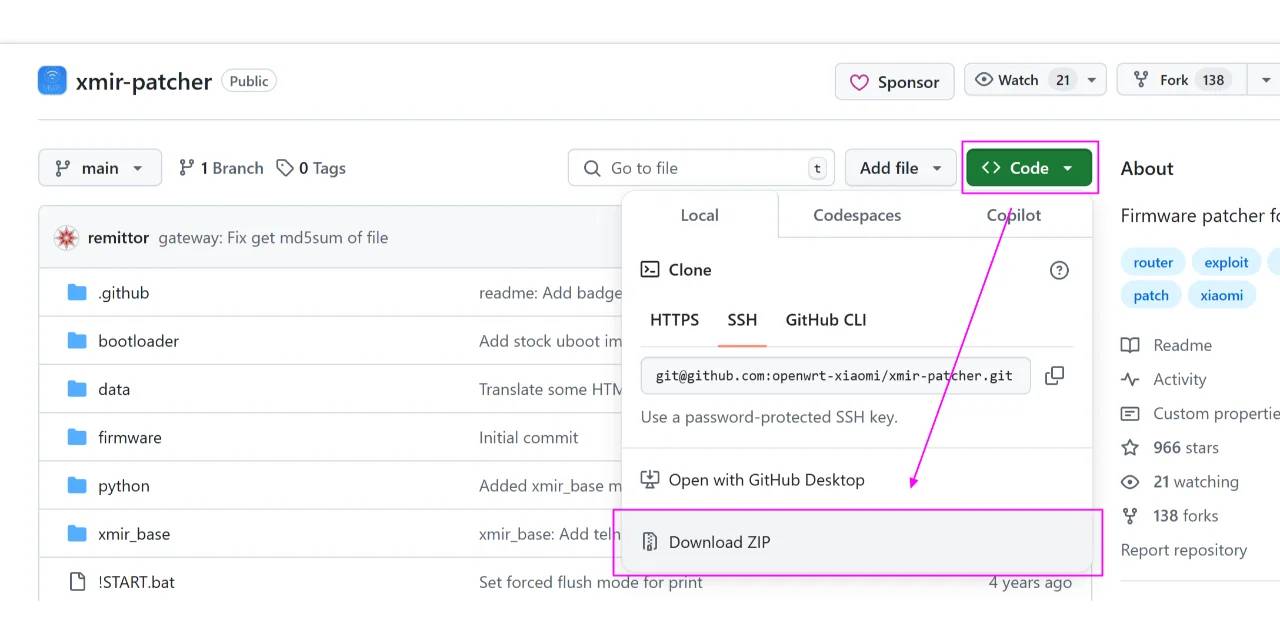Open the .github folder
Viewport: 1280px width, 640px height.
click(x=124, y=293)
